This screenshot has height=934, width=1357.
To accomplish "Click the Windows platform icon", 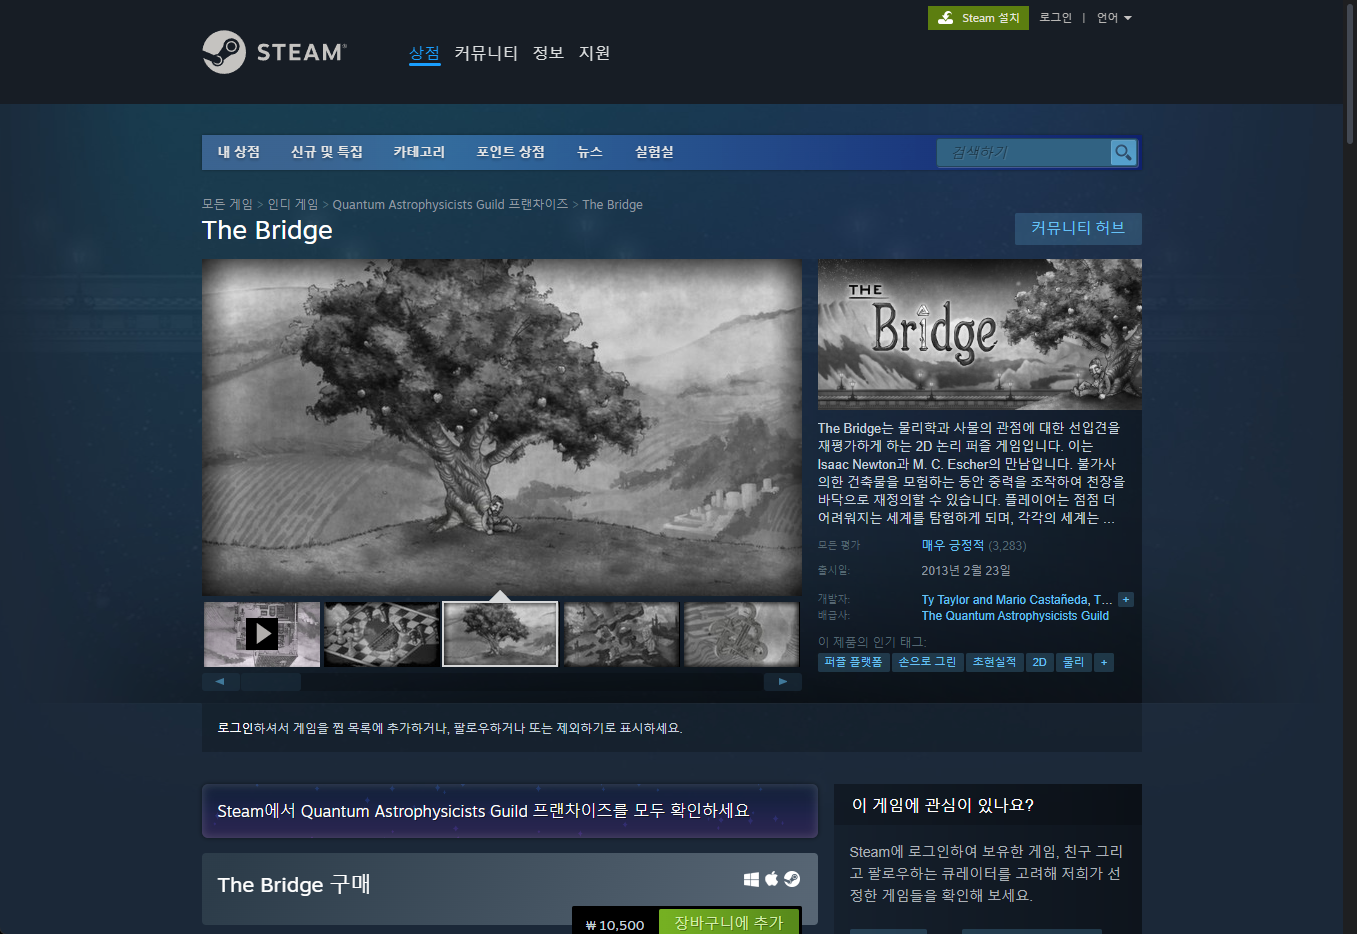I will coord(751,879).
